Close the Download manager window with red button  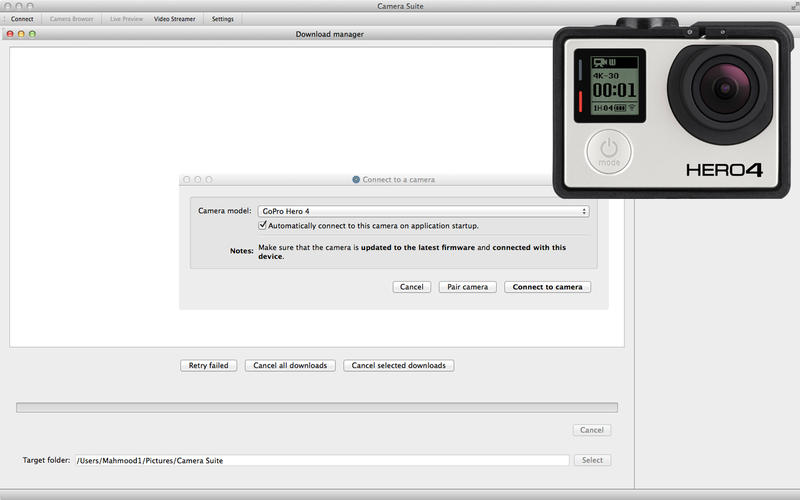pos(10,34)
